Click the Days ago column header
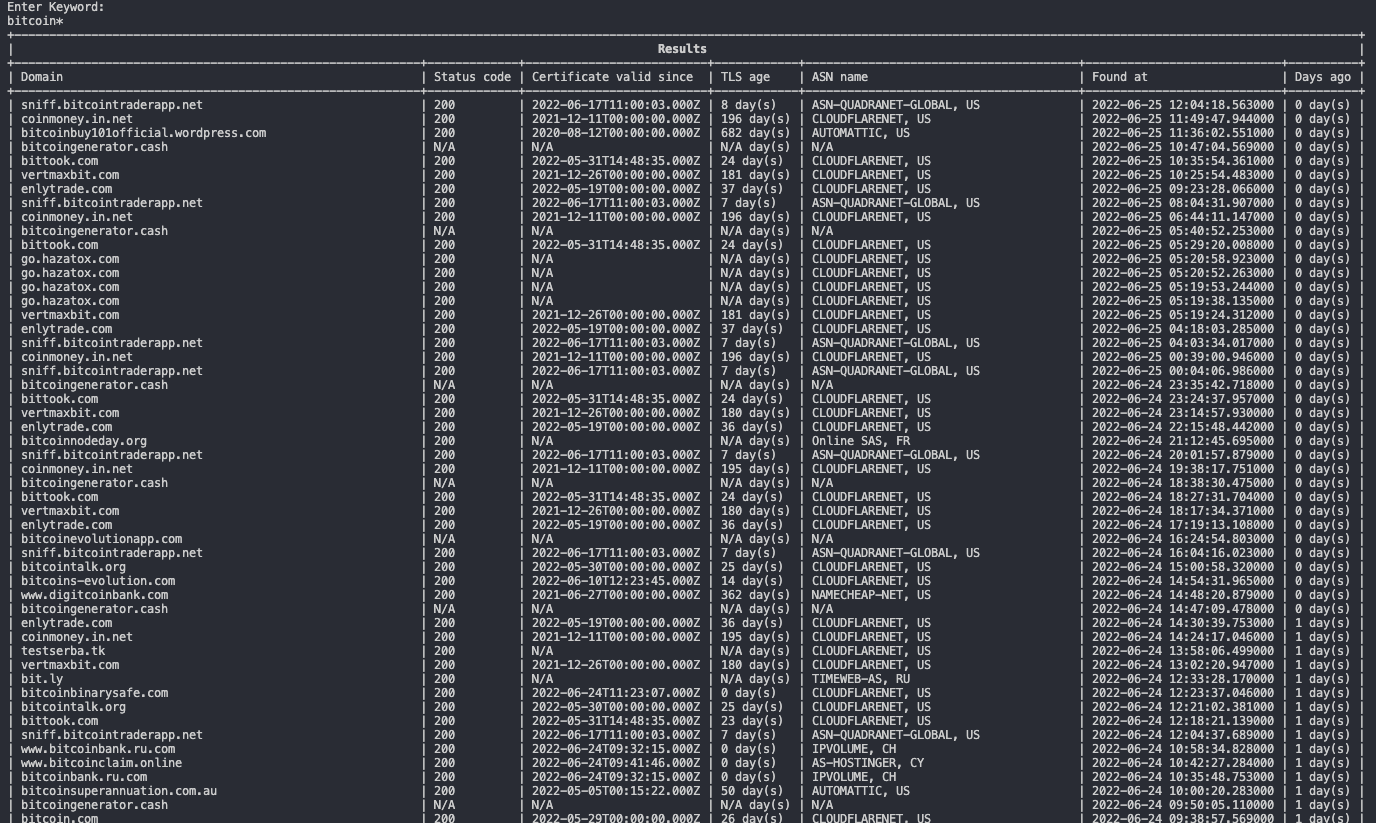This screenshot has height=823, width=1376. [x=1325, y=76]
